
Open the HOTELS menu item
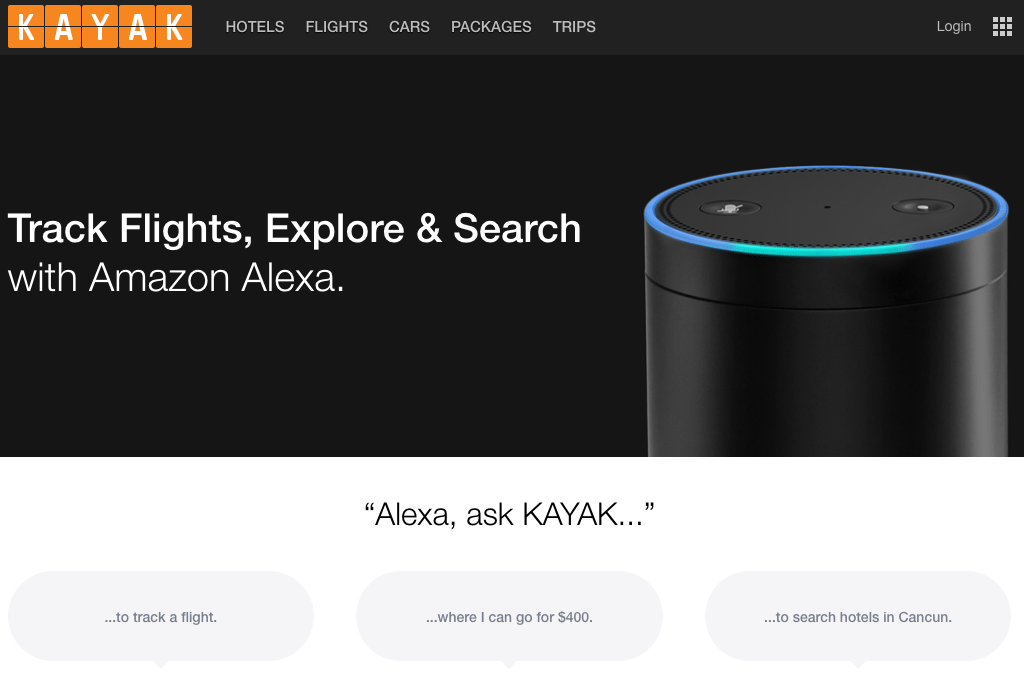coord(255,27)
